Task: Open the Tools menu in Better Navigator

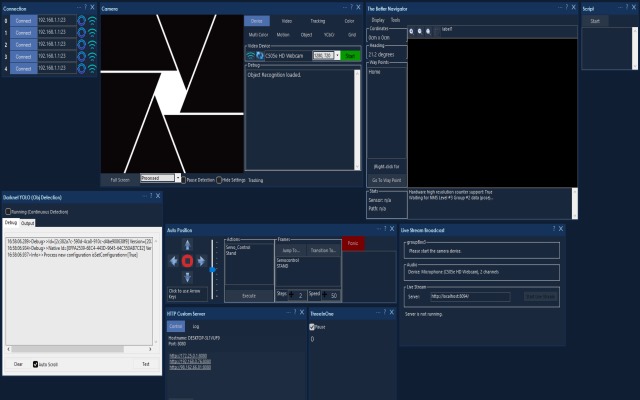Action: pyautogui.click(x=396, y=20)
